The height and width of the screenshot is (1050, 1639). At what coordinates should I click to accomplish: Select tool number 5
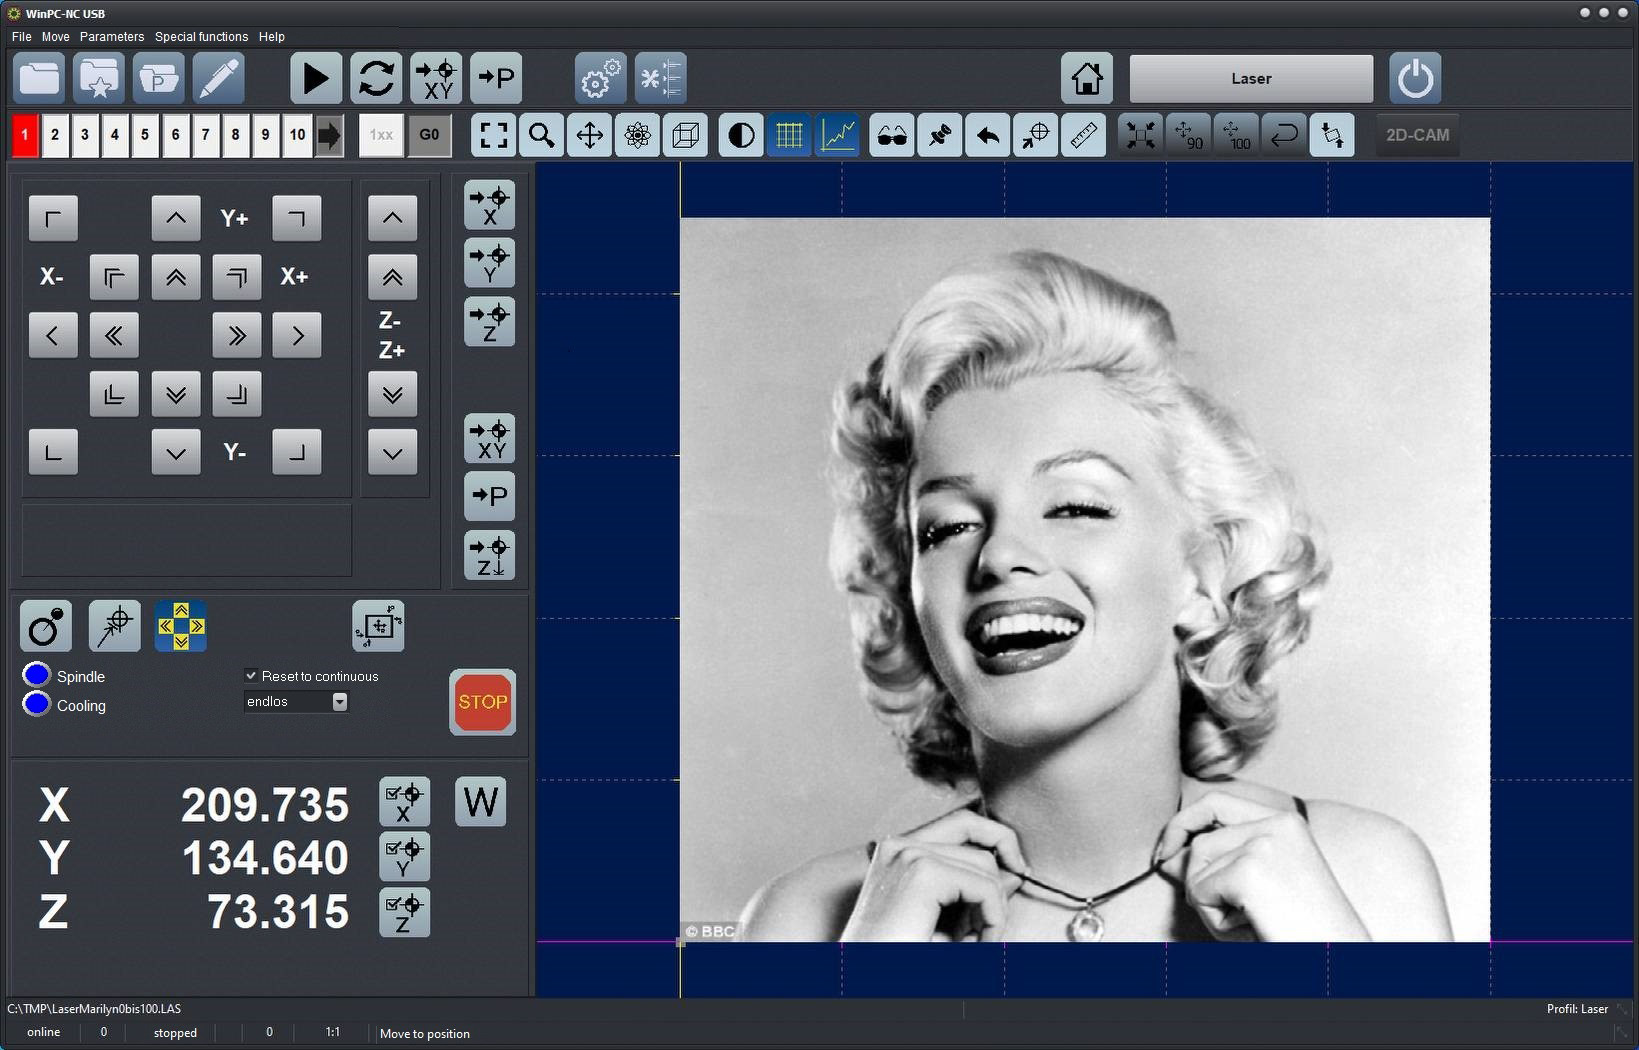click(145, 135)
